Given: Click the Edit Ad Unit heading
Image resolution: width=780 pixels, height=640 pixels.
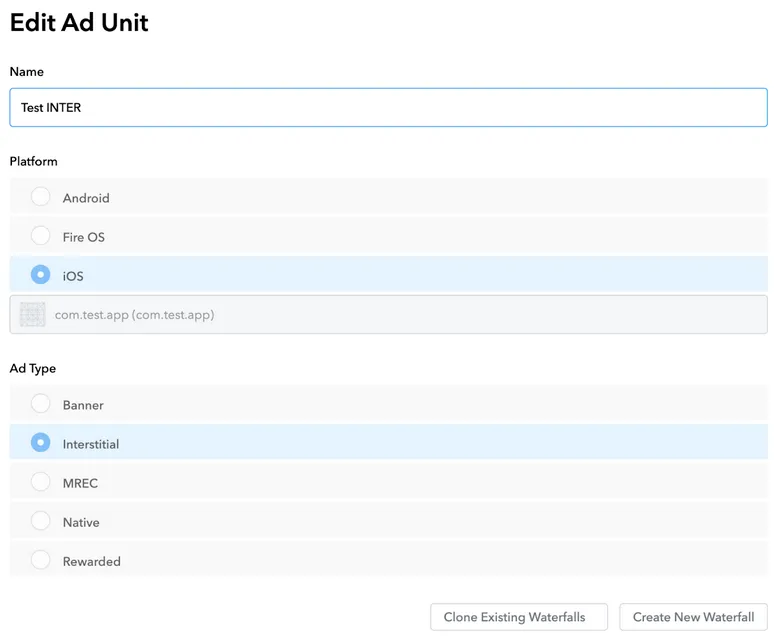Looking at the screenshot, I should click(79, 23).
